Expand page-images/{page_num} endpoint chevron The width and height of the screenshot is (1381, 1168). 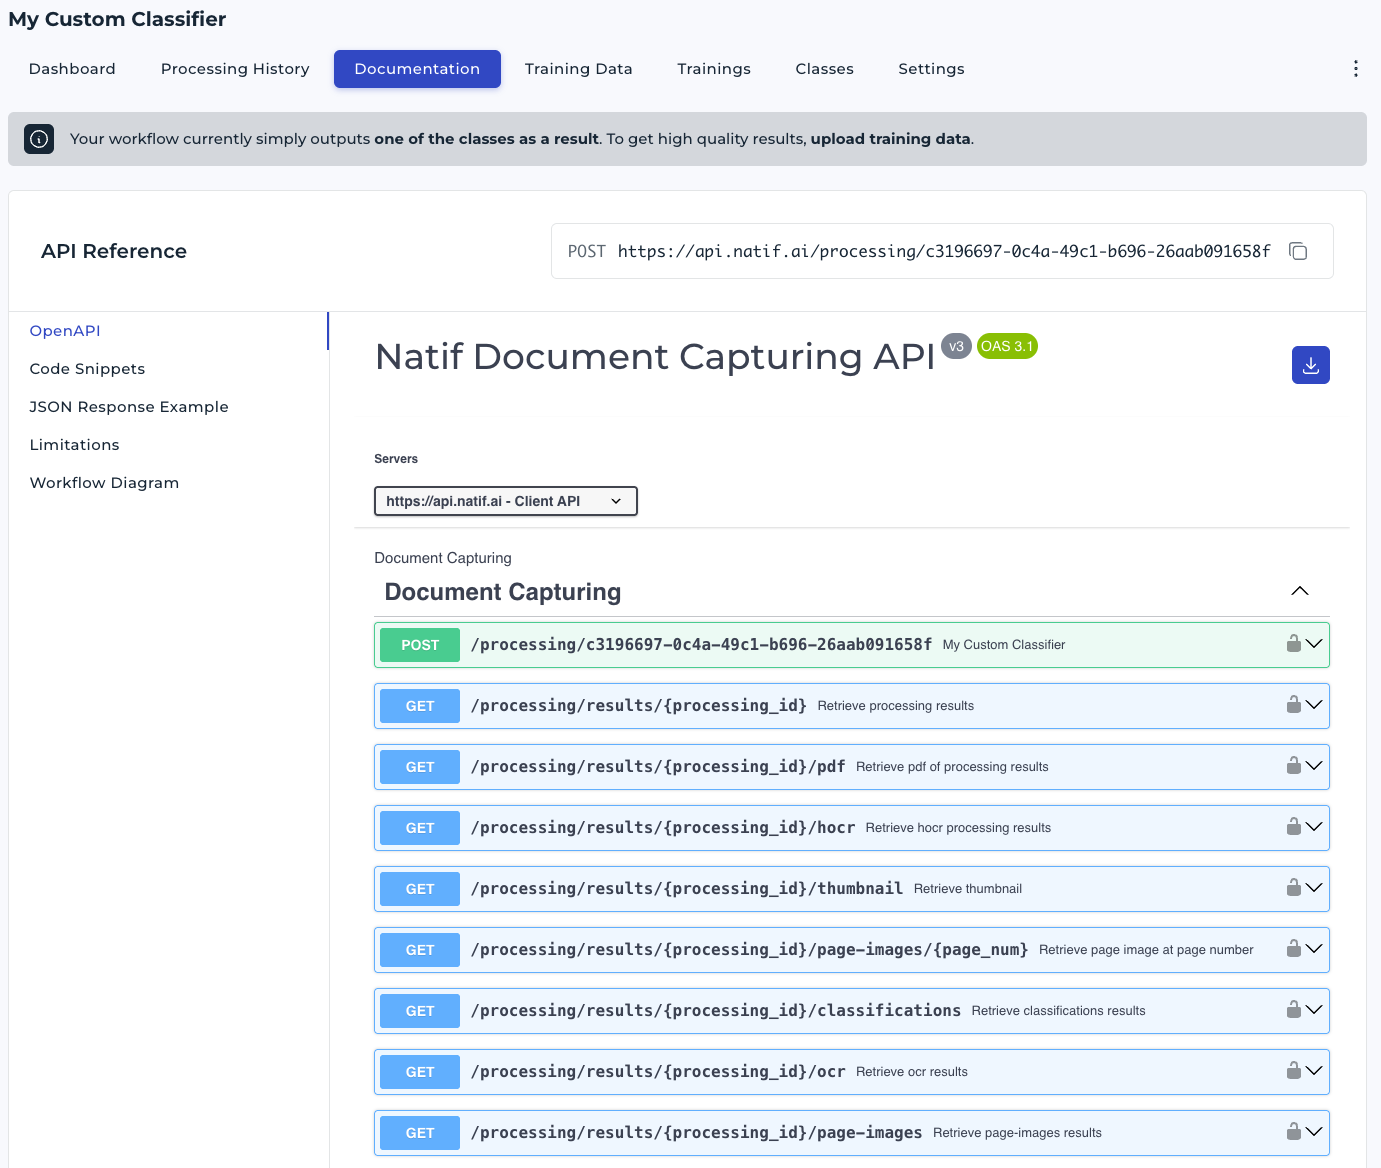1314,949
